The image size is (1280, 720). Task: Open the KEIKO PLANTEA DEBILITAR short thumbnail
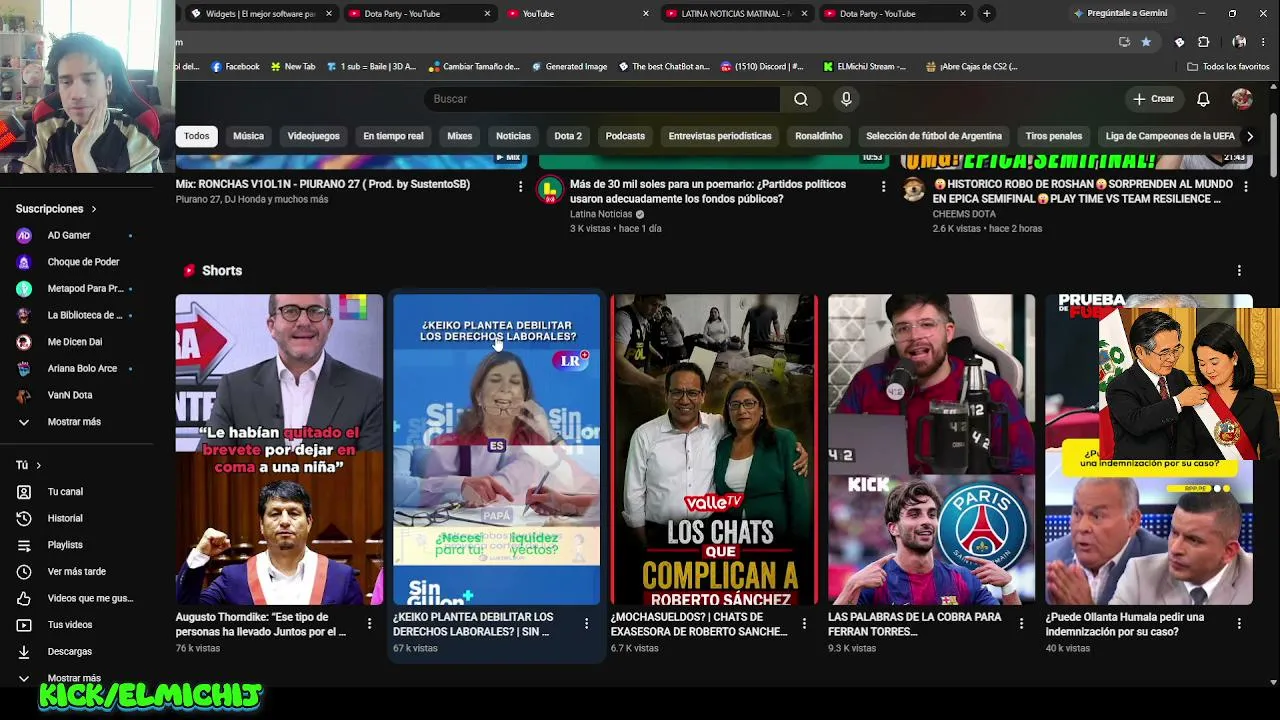coord(496,449)
